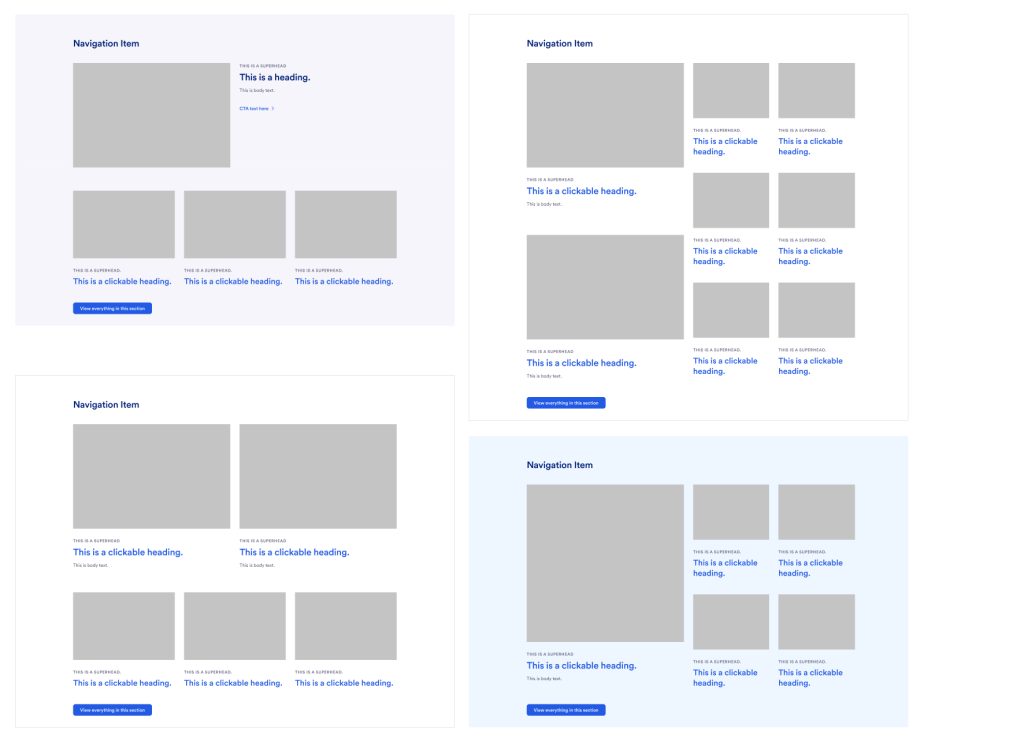
Task: Open the "CTA text here" link
Action: click(257, 108)
